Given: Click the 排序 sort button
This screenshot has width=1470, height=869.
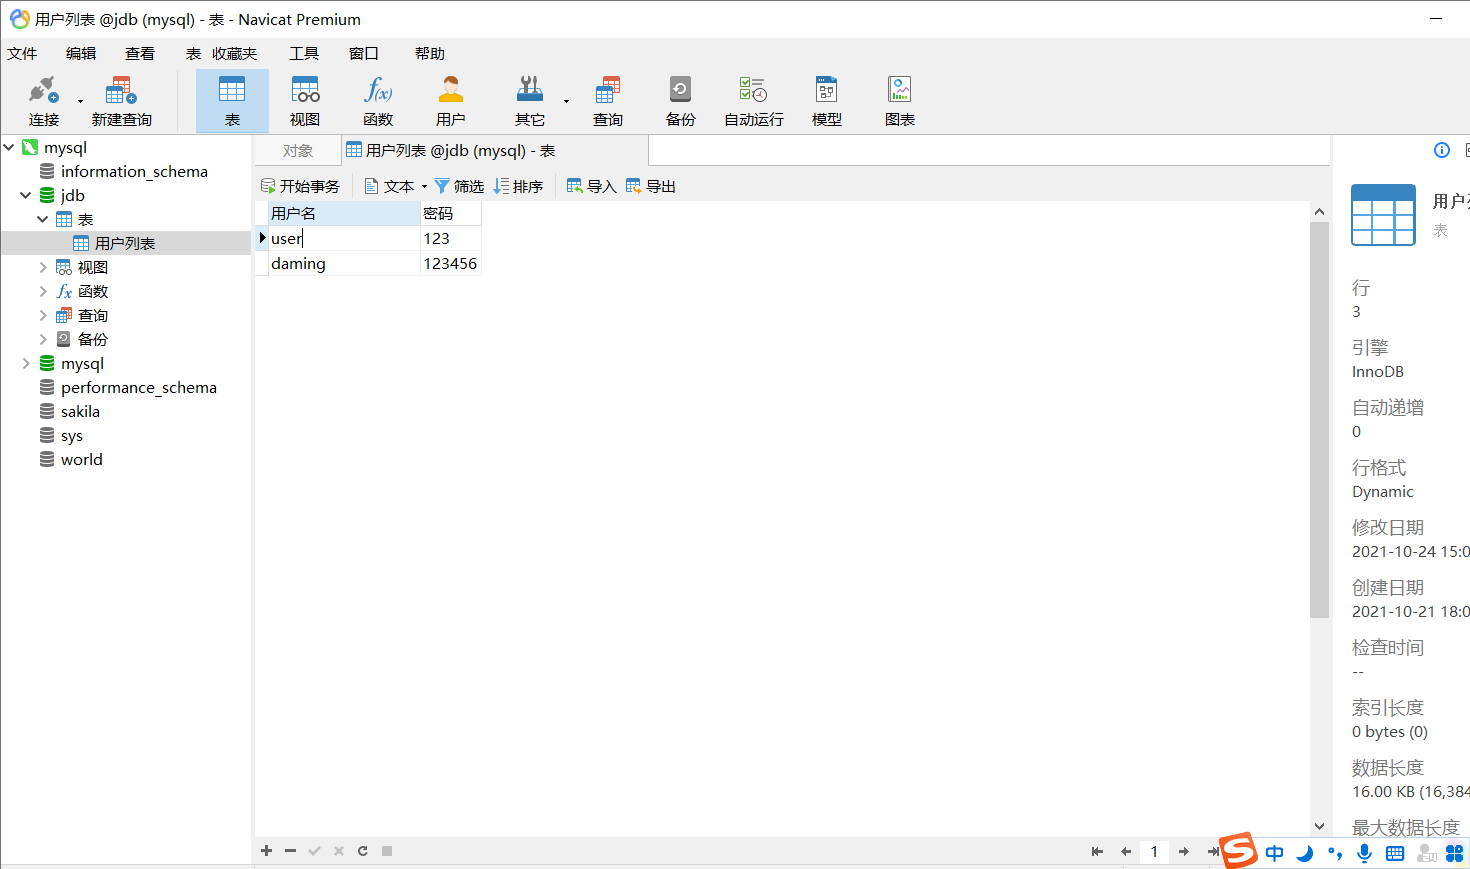Looking at the screenshot, I should [x=518, y=186].
